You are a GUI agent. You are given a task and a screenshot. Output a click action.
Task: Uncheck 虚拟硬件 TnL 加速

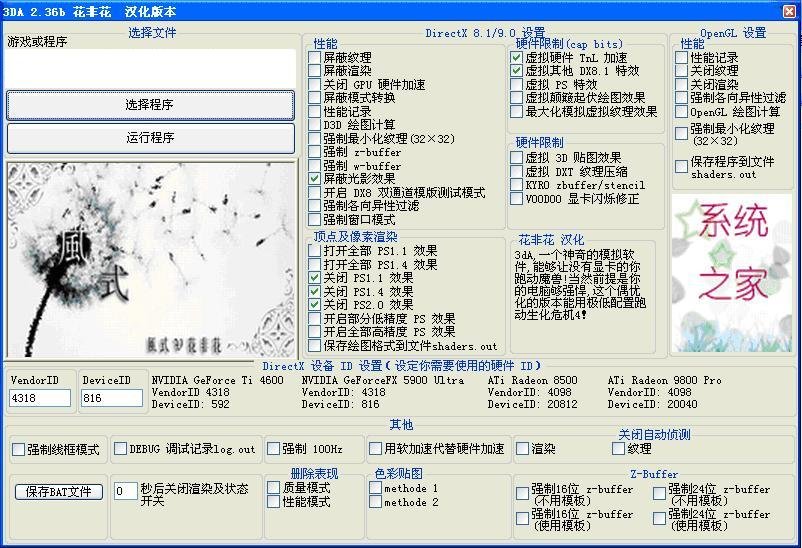517,57
